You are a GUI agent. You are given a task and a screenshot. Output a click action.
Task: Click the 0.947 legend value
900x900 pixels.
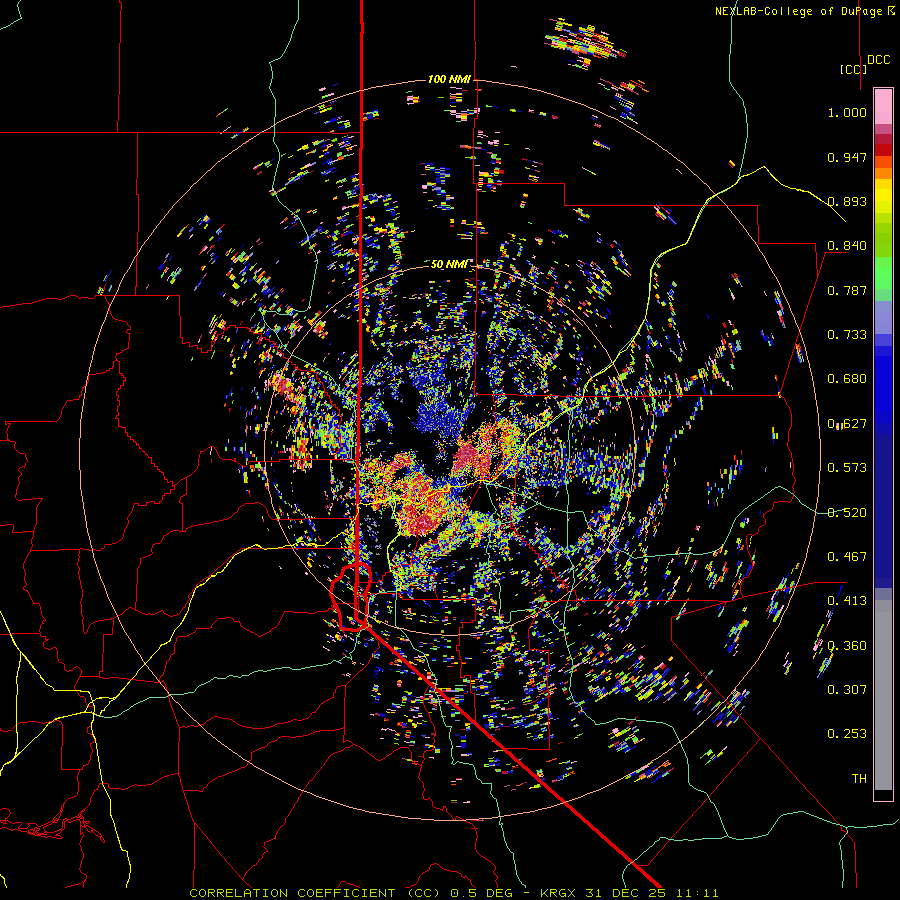pos(847,157)
